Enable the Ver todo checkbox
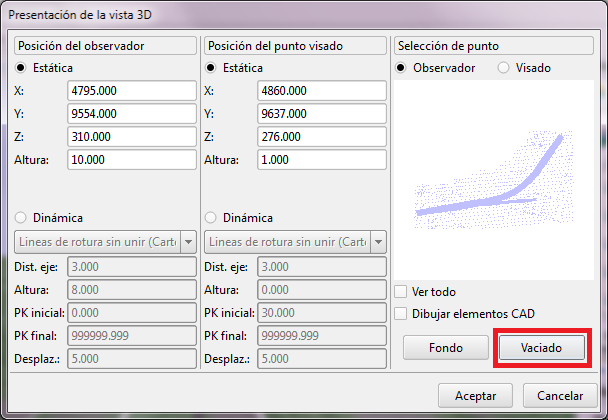This screenshot has height=420, width=608. [401, 292]
